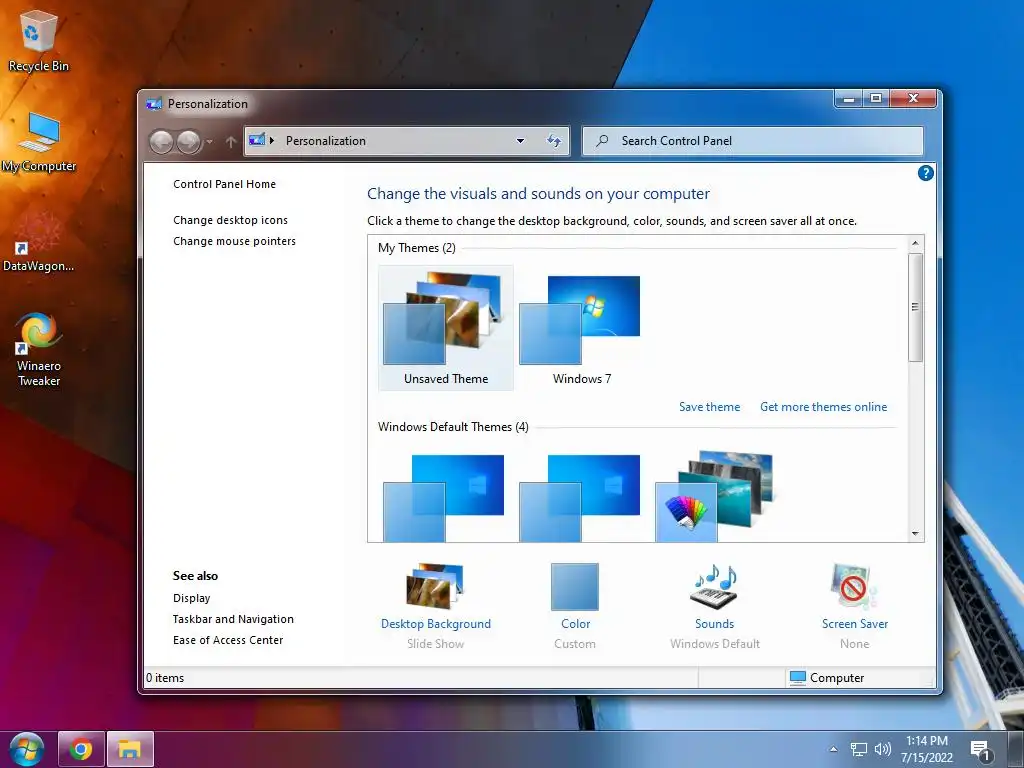The image size is (1024, 768).
Task: Open Desktop Background settings icon
Action: [x=435, y=586]
